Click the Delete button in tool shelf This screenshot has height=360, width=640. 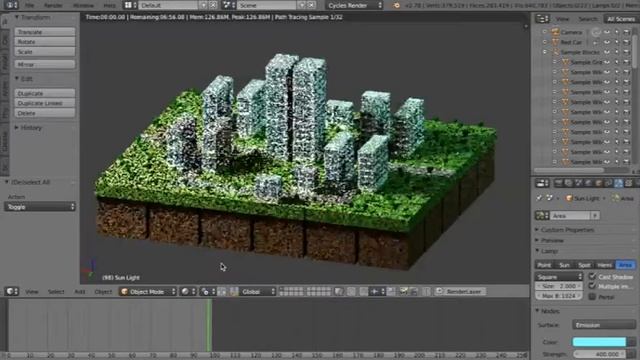[45, 113]
